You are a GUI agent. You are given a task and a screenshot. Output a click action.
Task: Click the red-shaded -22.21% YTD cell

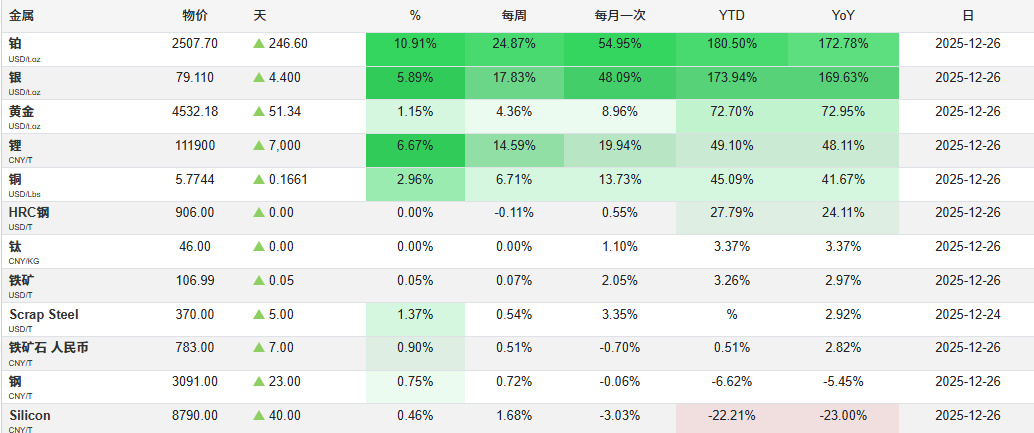coord(731,416)
